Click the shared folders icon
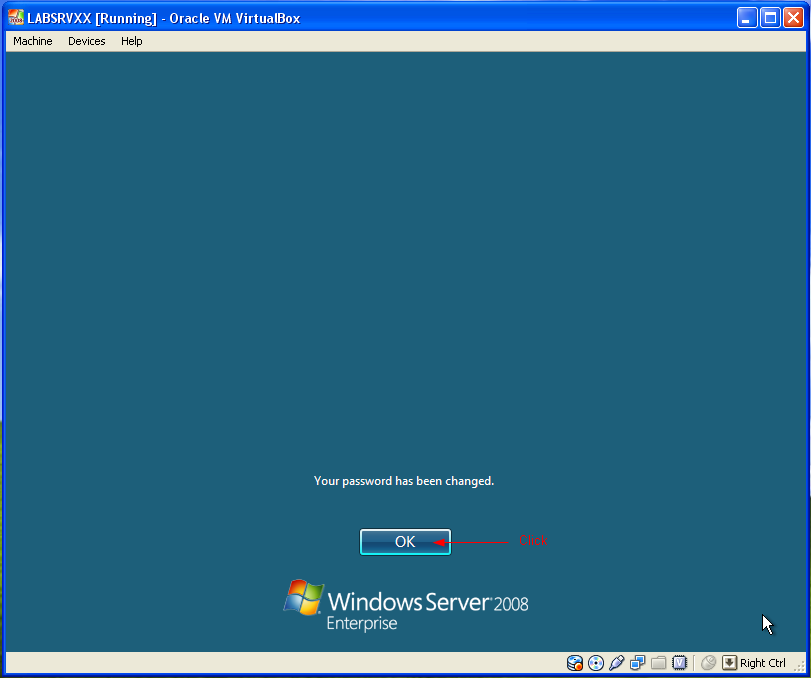 point(659,663)
